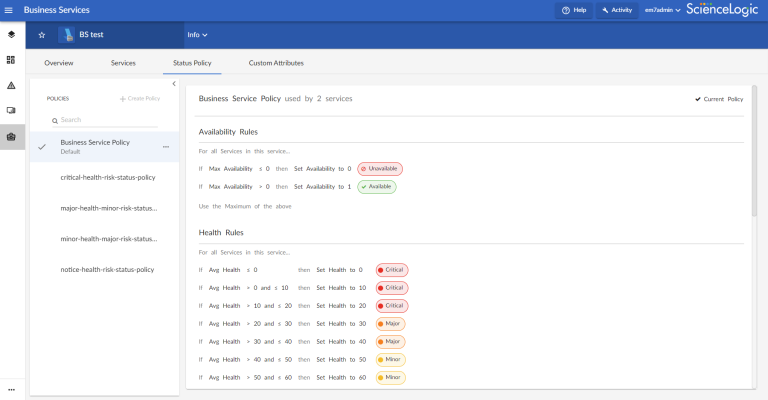Click the Inventory layers sidebar icon
The image size is (768, 400).
11,34
